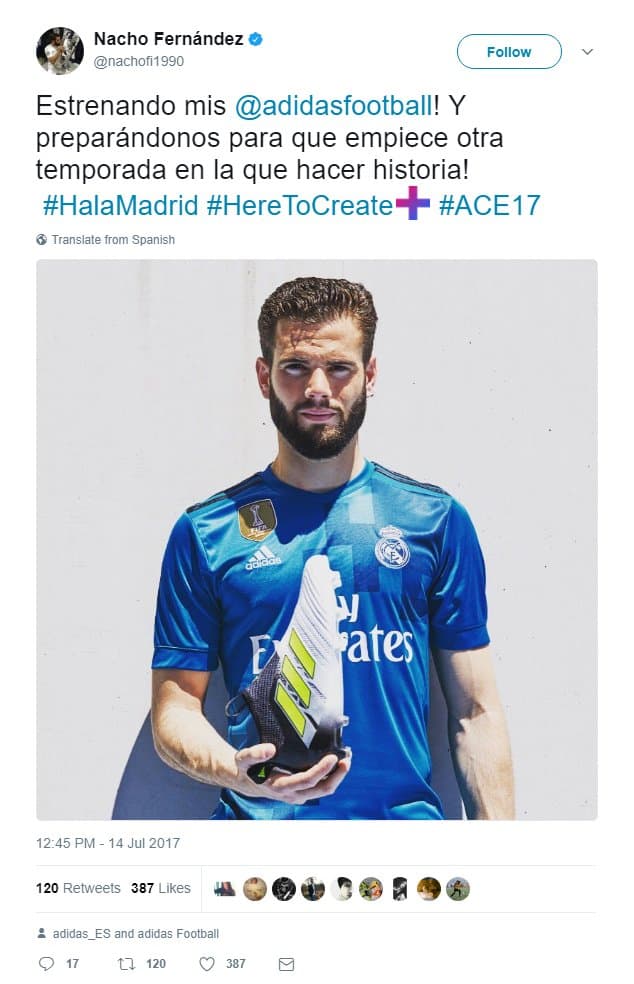The image size is (634, 984).
Task: Click the tagged people person icon
Action: click(x=41, y=933)
